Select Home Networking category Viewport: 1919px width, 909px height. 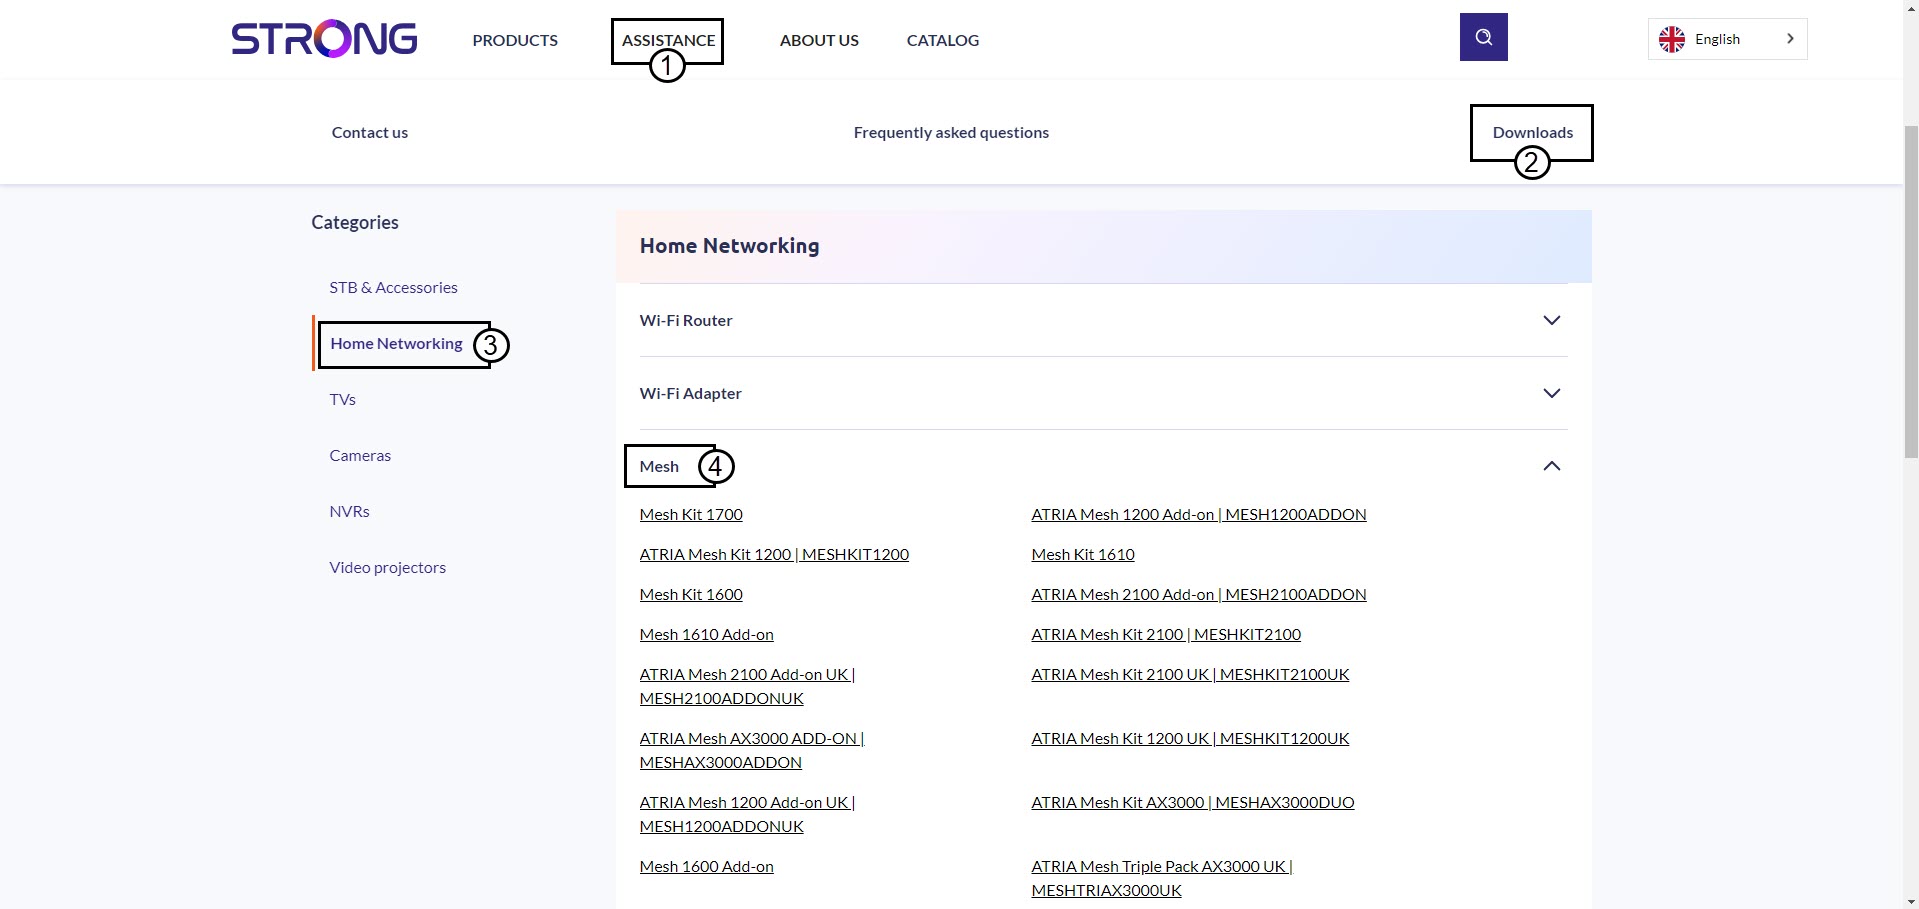click(396, 343)
